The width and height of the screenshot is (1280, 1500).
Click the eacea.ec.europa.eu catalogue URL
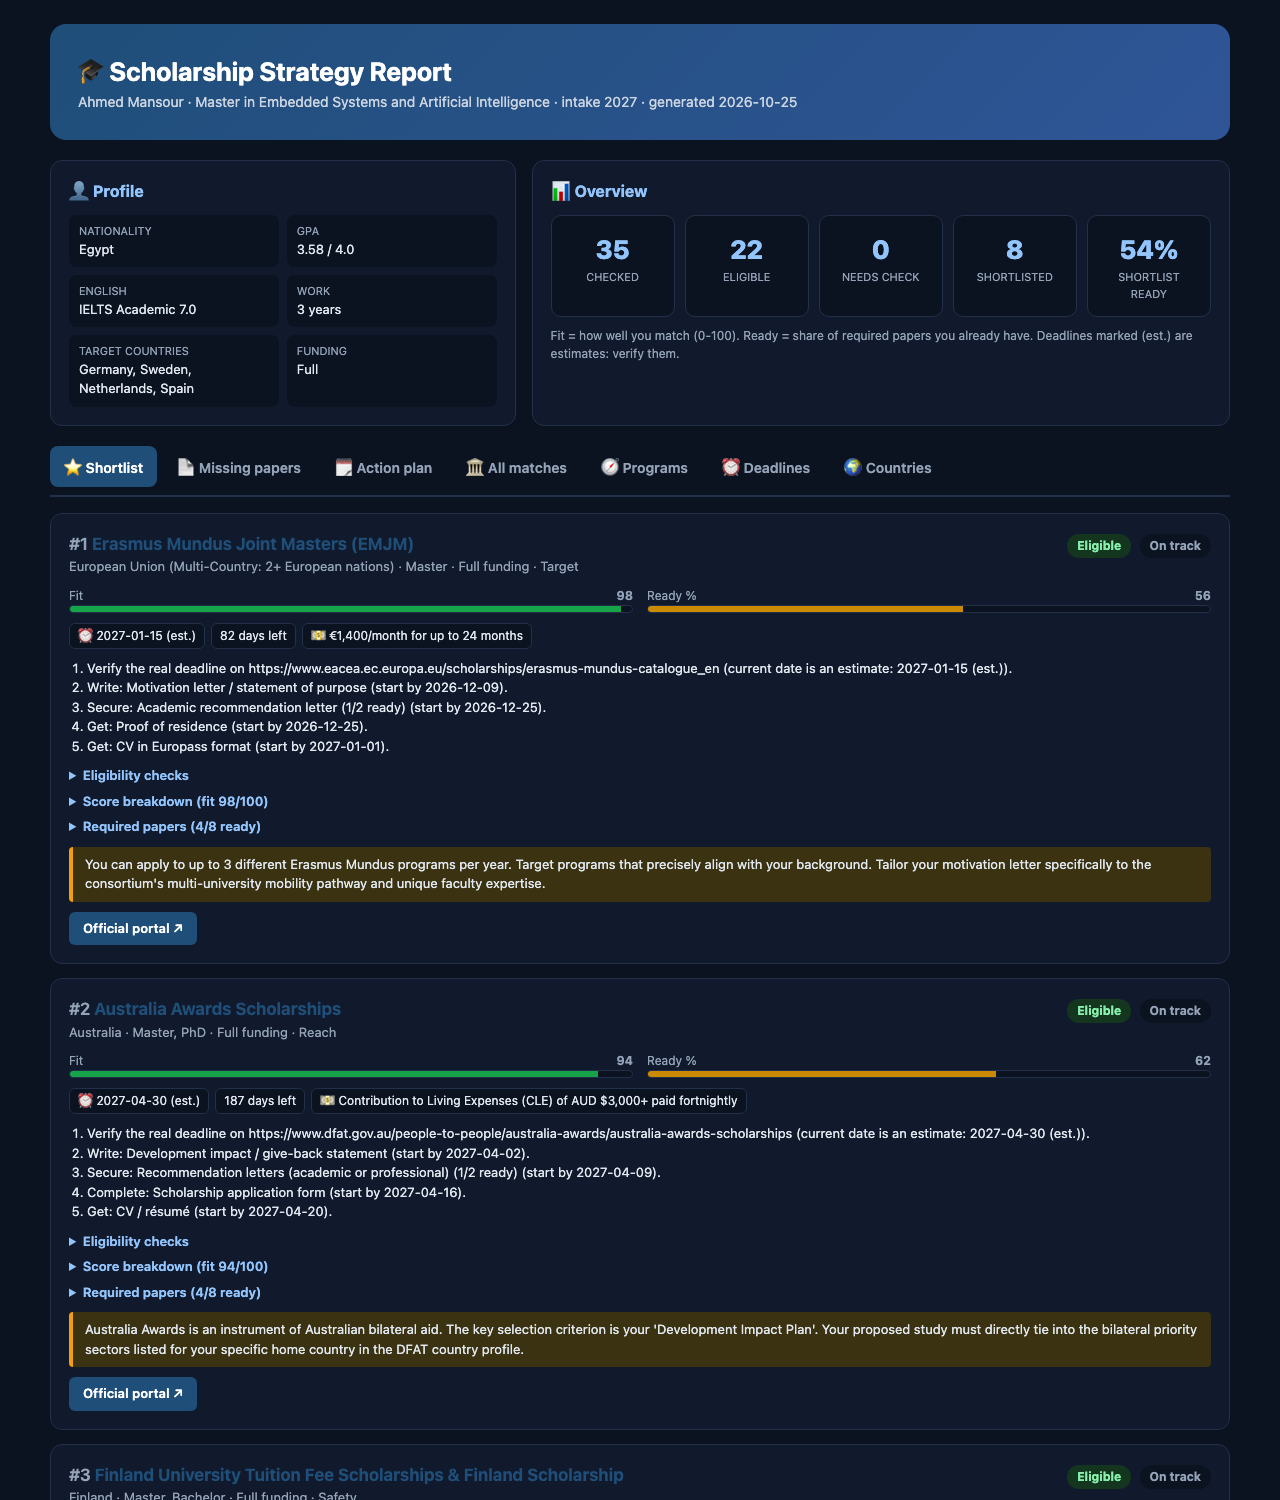484,668
